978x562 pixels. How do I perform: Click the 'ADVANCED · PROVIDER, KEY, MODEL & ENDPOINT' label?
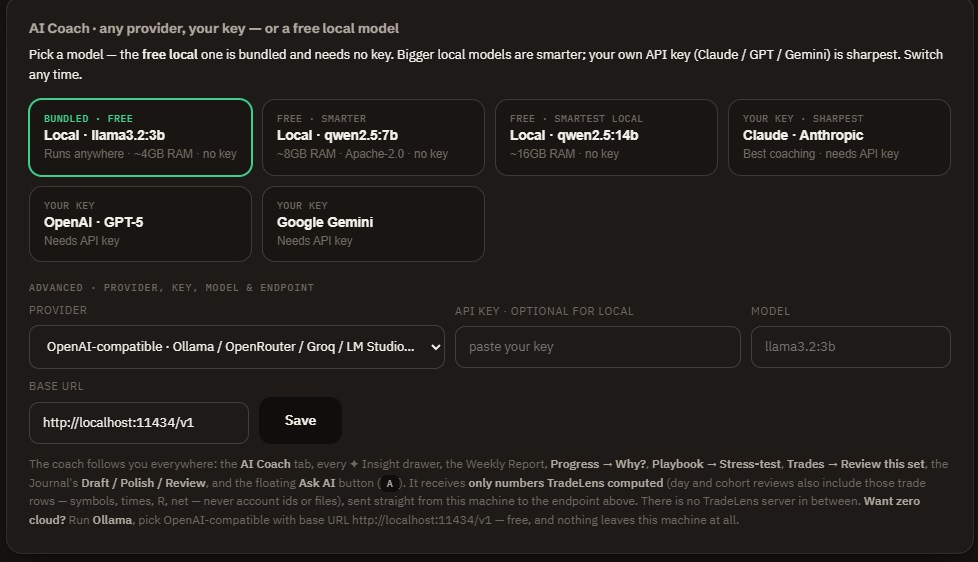pos(172,288)
